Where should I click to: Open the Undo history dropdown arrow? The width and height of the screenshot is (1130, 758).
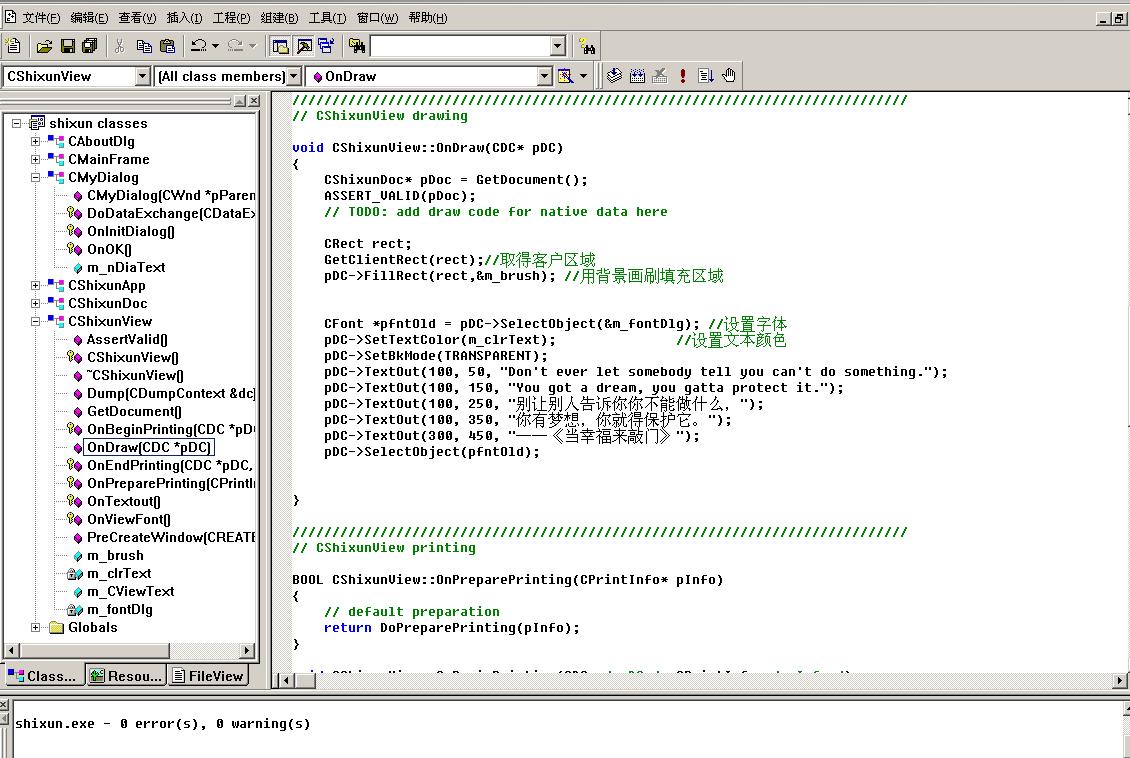(215, 46)
